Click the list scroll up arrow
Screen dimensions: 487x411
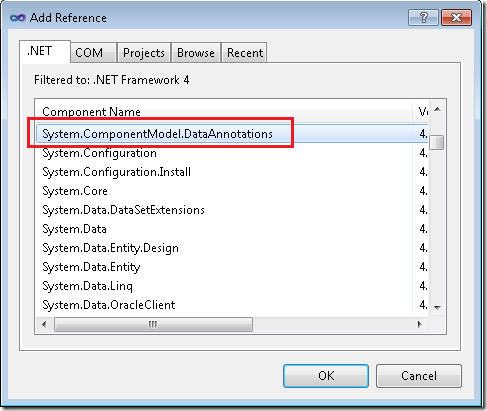[x=438, y=109]
